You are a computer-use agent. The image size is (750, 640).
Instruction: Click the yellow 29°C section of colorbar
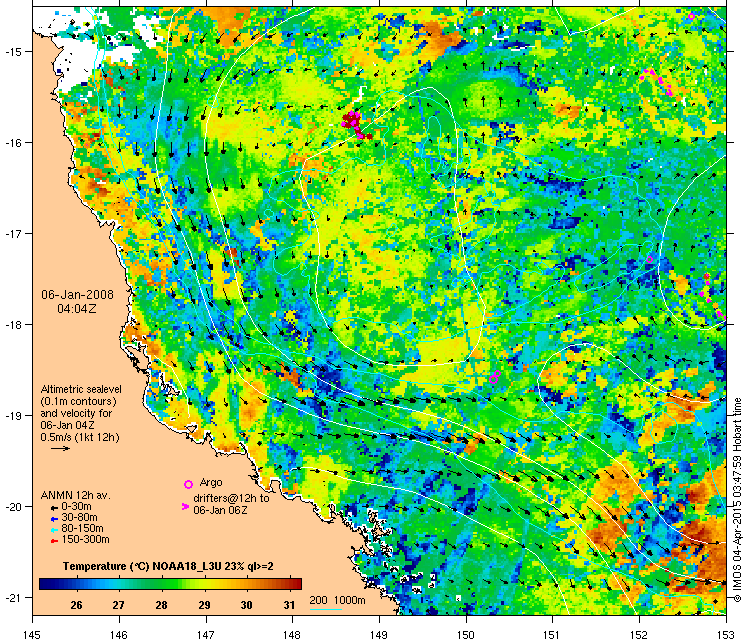click(204, 584)
